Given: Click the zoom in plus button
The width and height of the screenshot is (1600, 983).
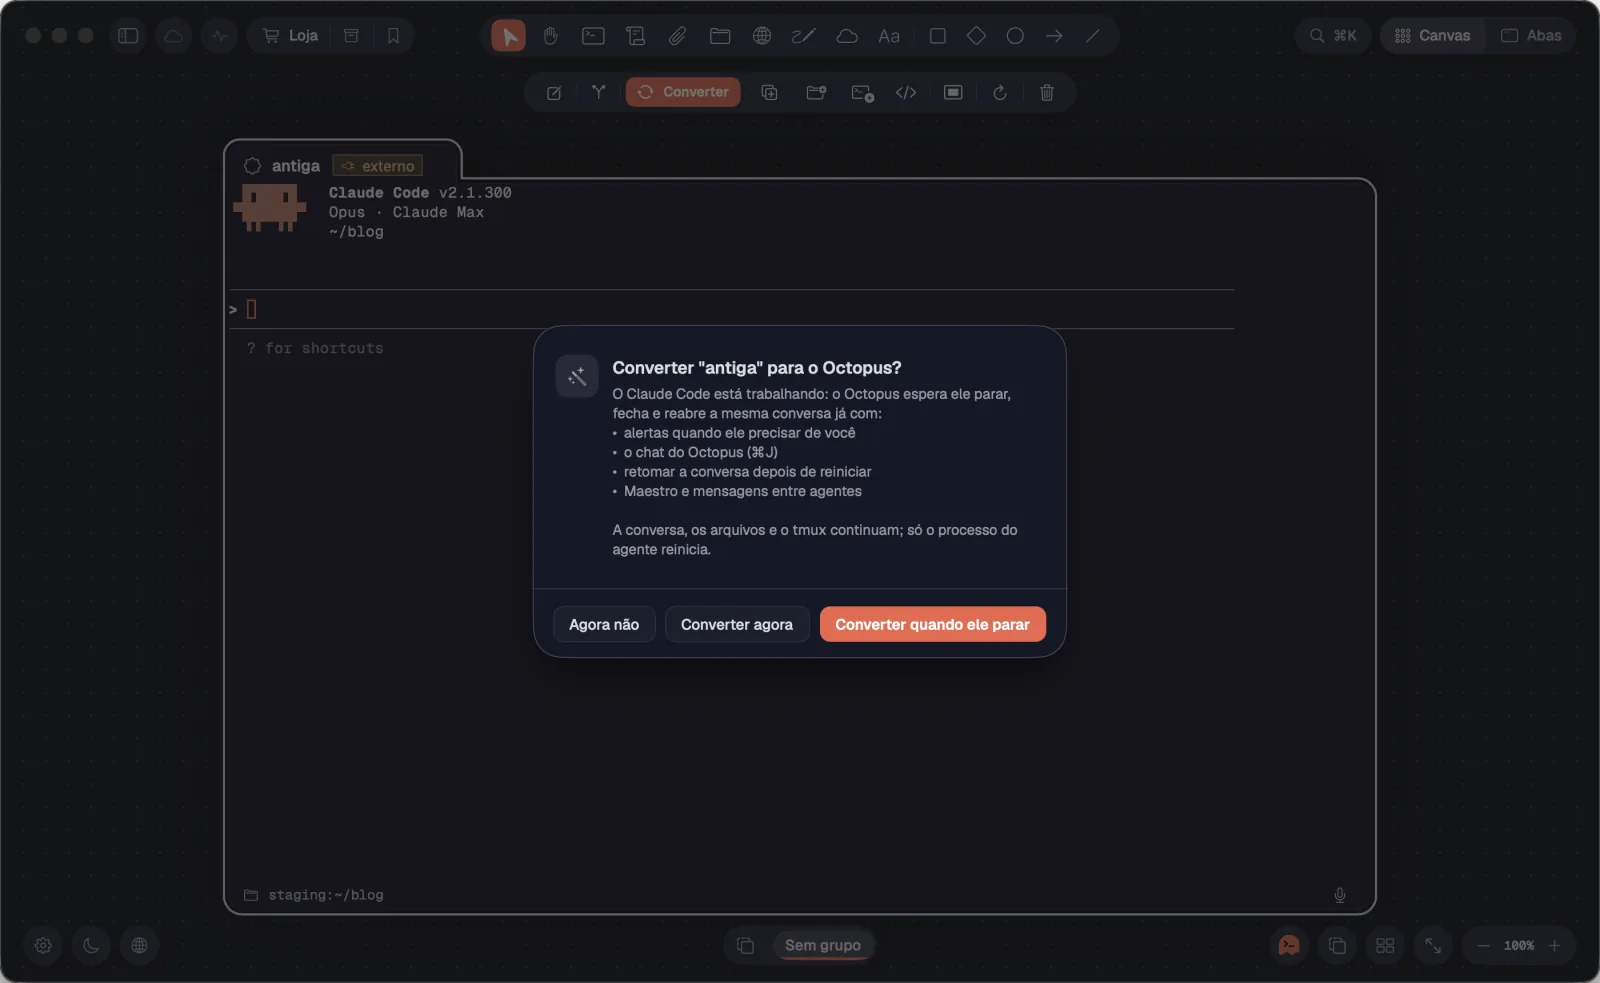Looking at the screenshot, I should tap(1554, 945).
